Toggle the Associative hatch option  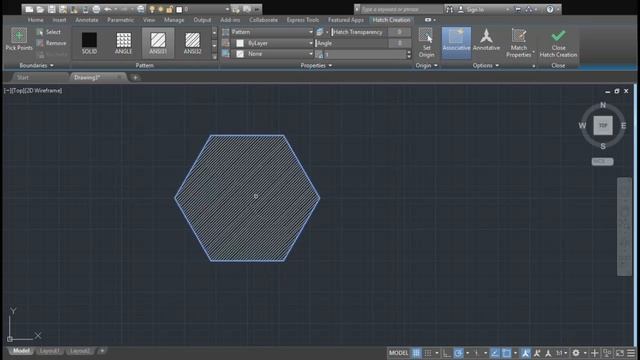456,42
